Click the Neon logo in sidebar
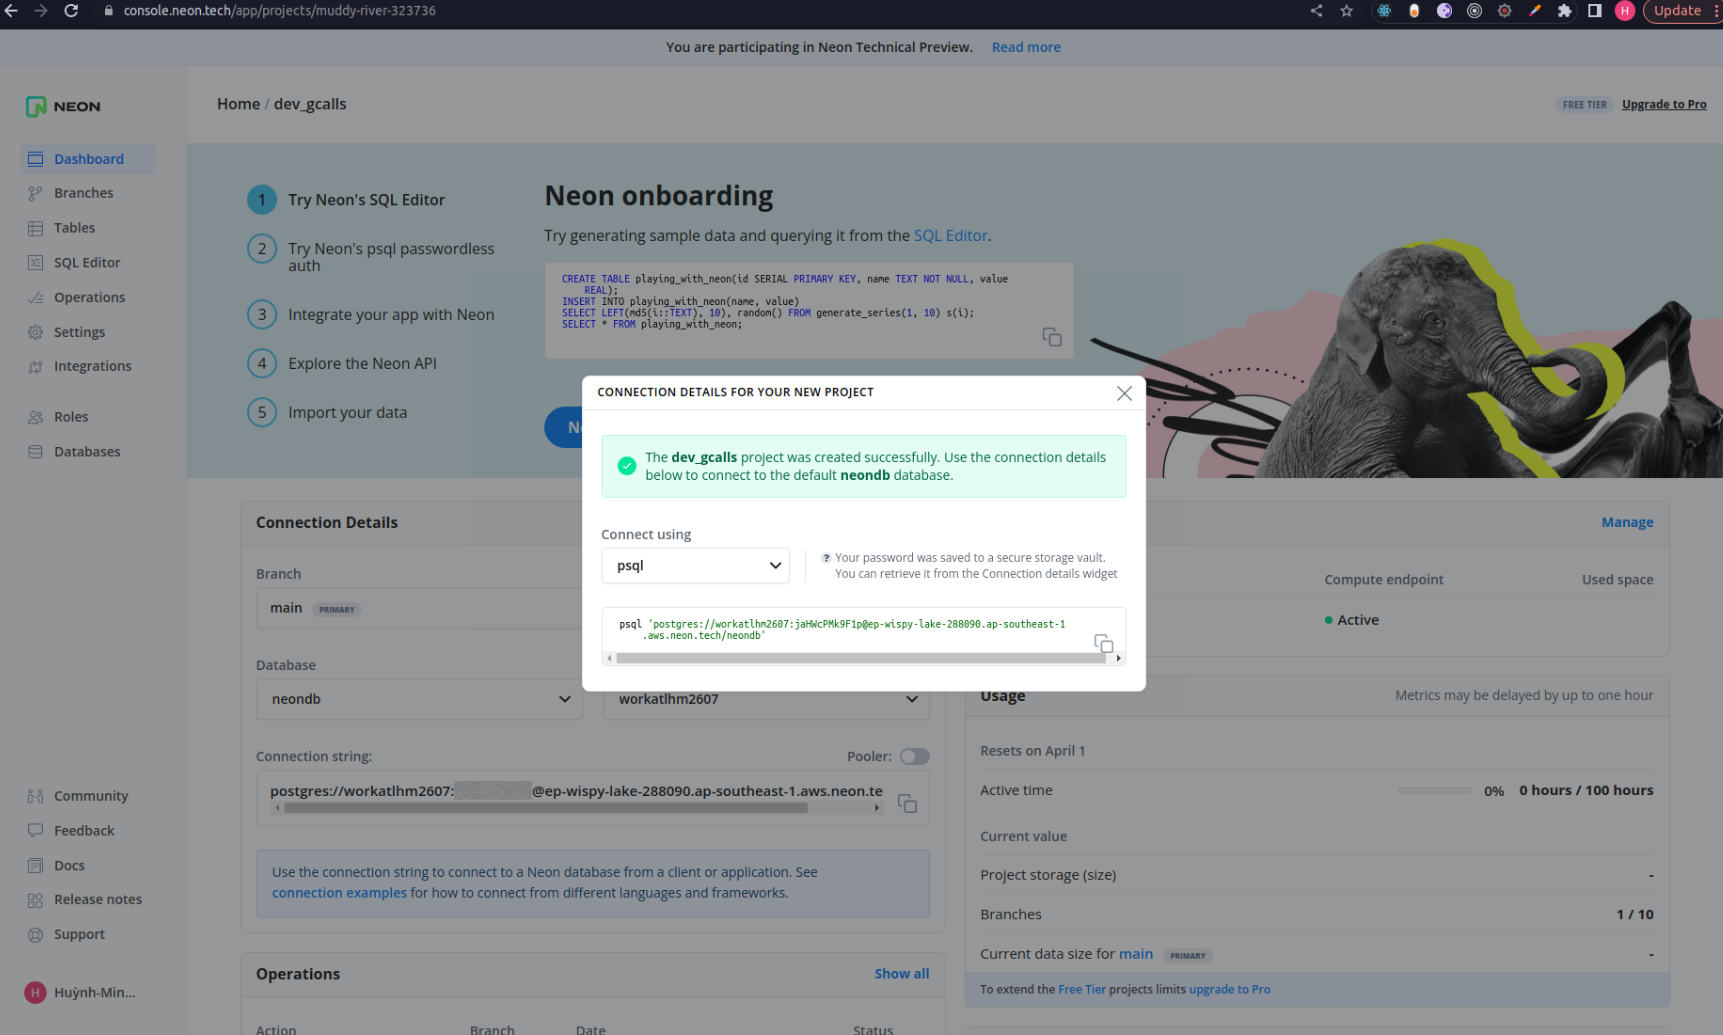1723x1035 pixels. pos(63,106)
